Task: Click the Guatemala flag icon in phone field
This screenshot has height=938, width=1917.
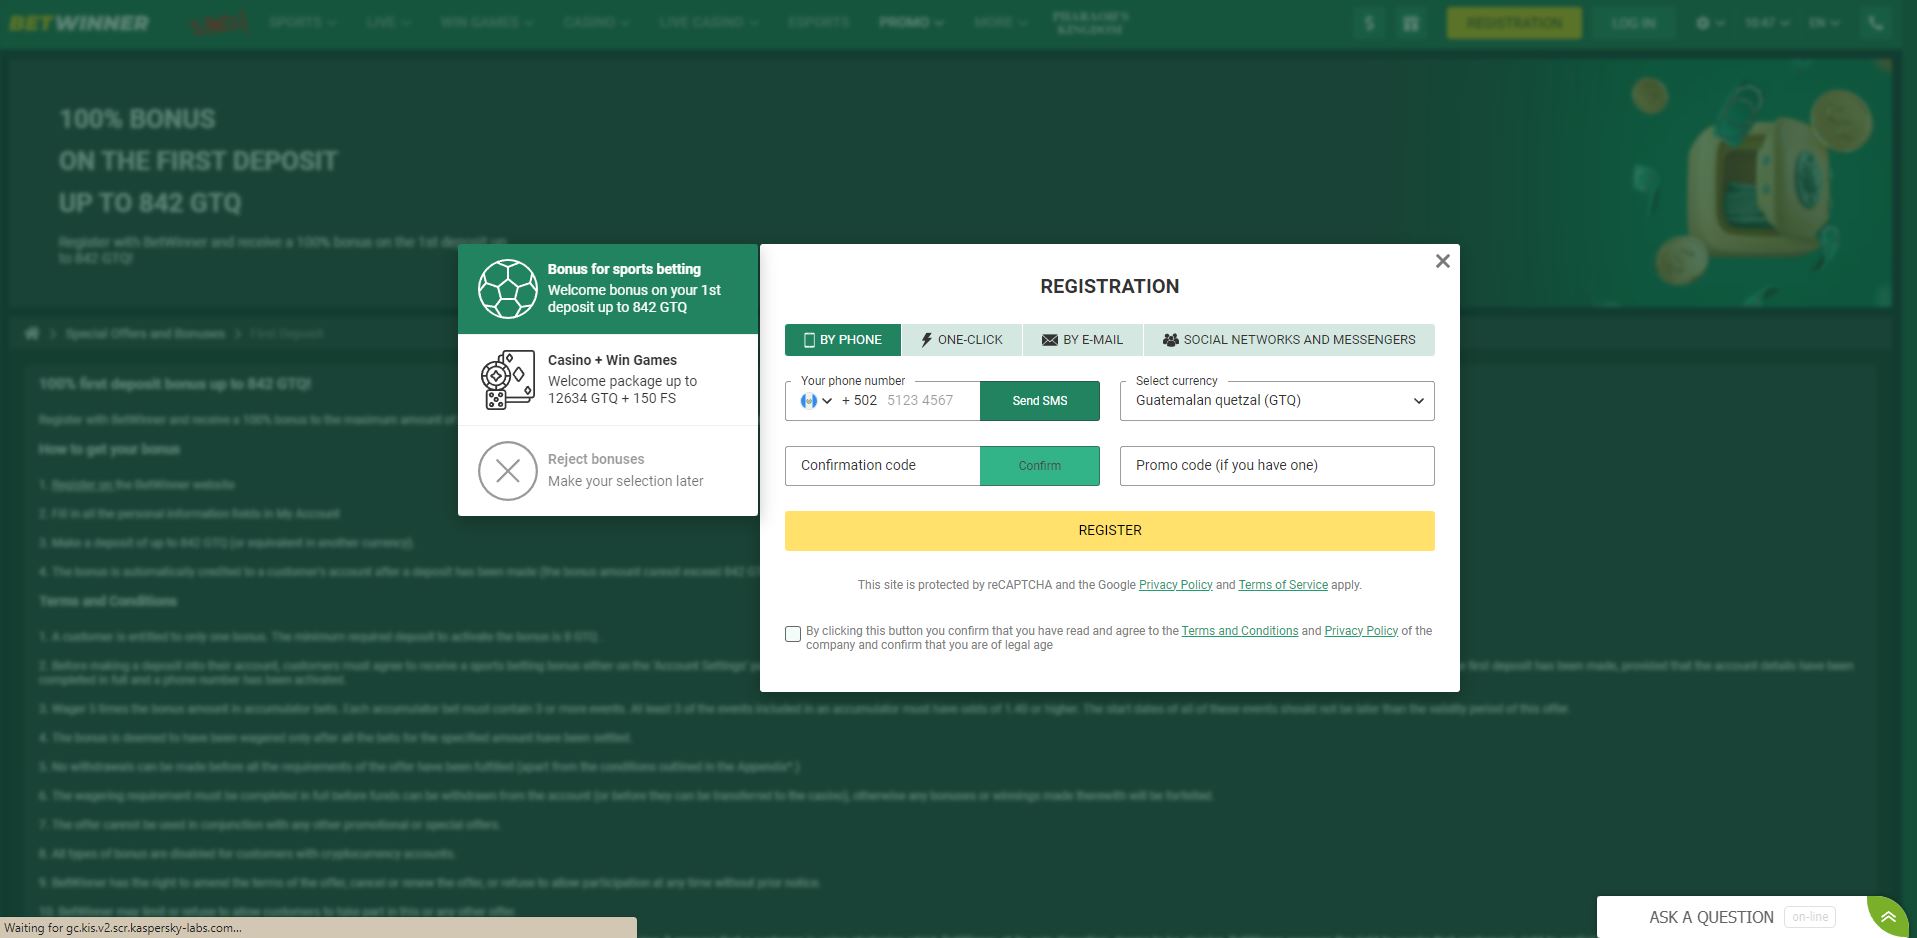Action: tap(809, 401)
